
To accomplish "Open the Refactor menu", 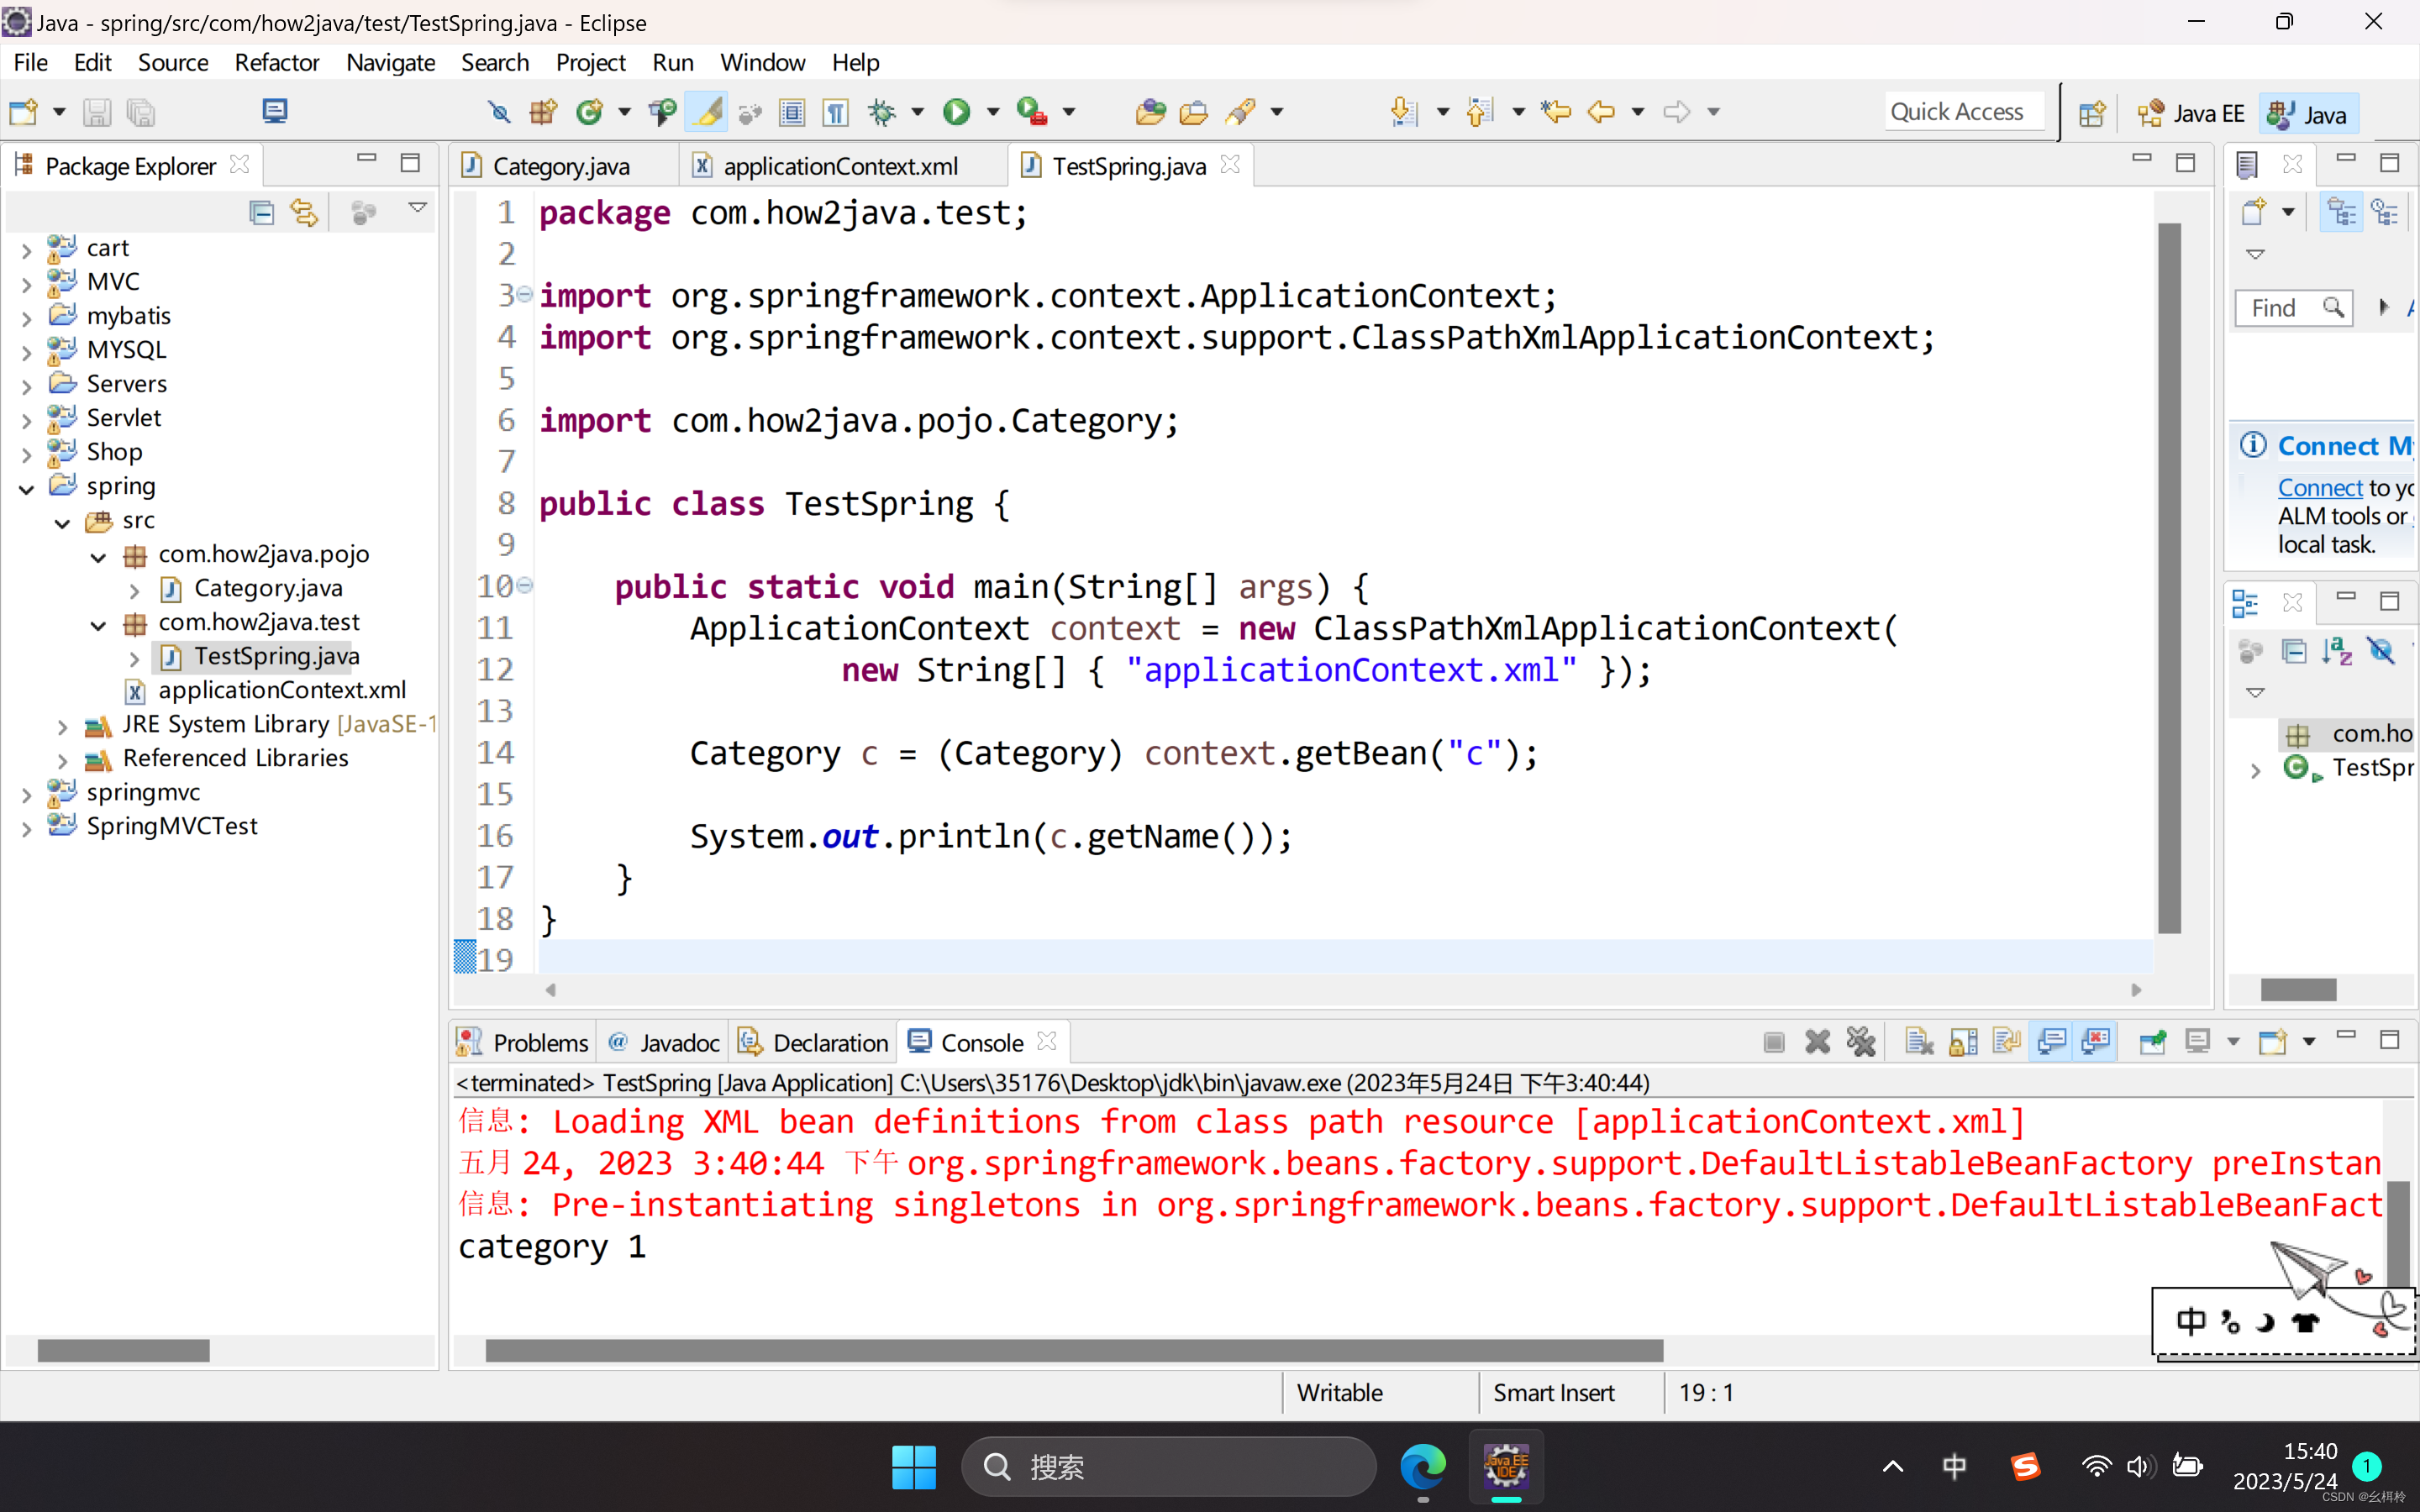I will [276, 62].
